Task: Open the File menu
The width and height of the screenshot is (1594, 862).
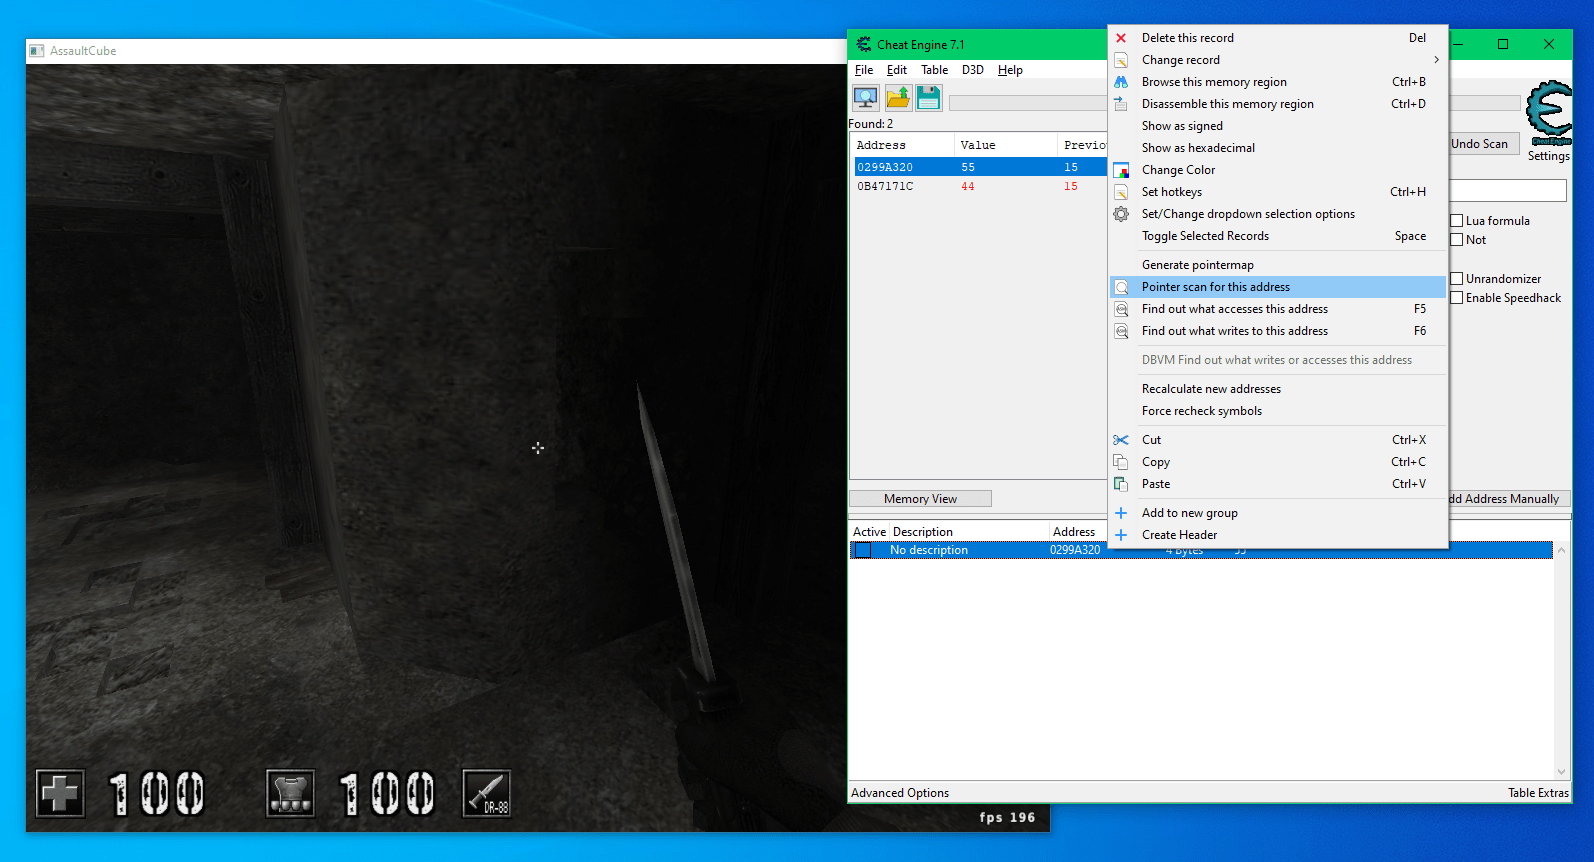Action: [x=864, y=70]
